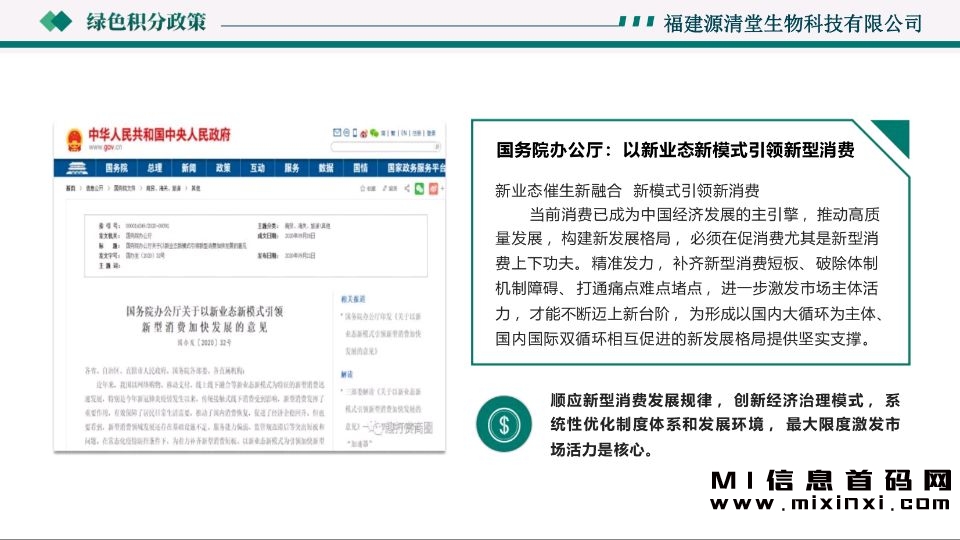Click the email envelope icon in the site header
This screenshot has height=540, width=960.
[336, 133]
